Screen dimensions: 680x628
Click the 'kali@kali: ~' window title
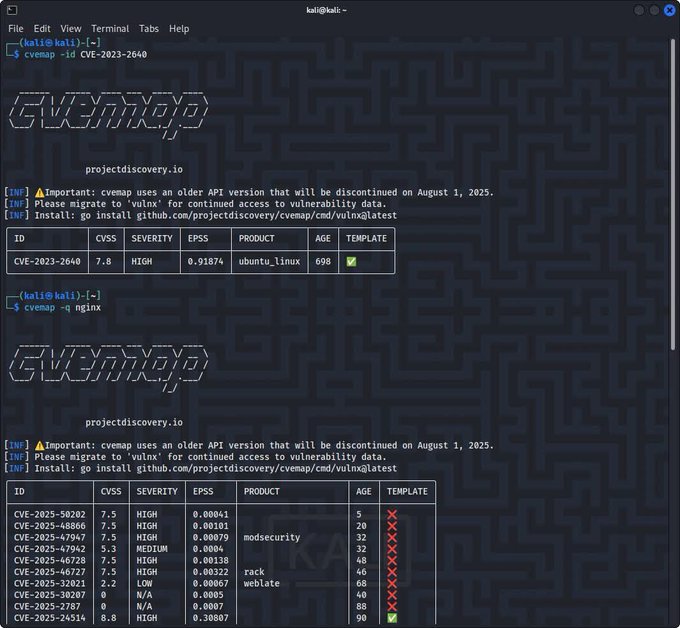(327, 10)
